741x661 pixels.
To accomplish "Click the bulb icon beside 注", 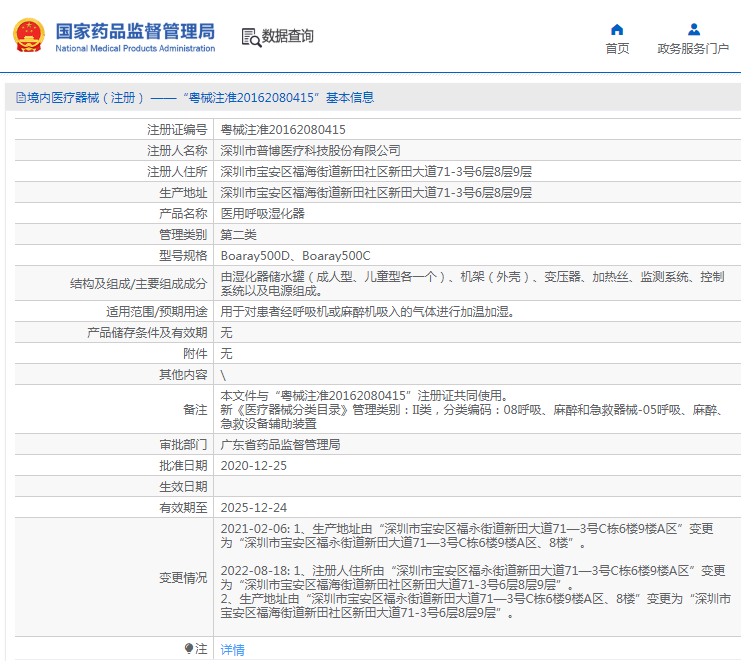I will tap(189, 648).
